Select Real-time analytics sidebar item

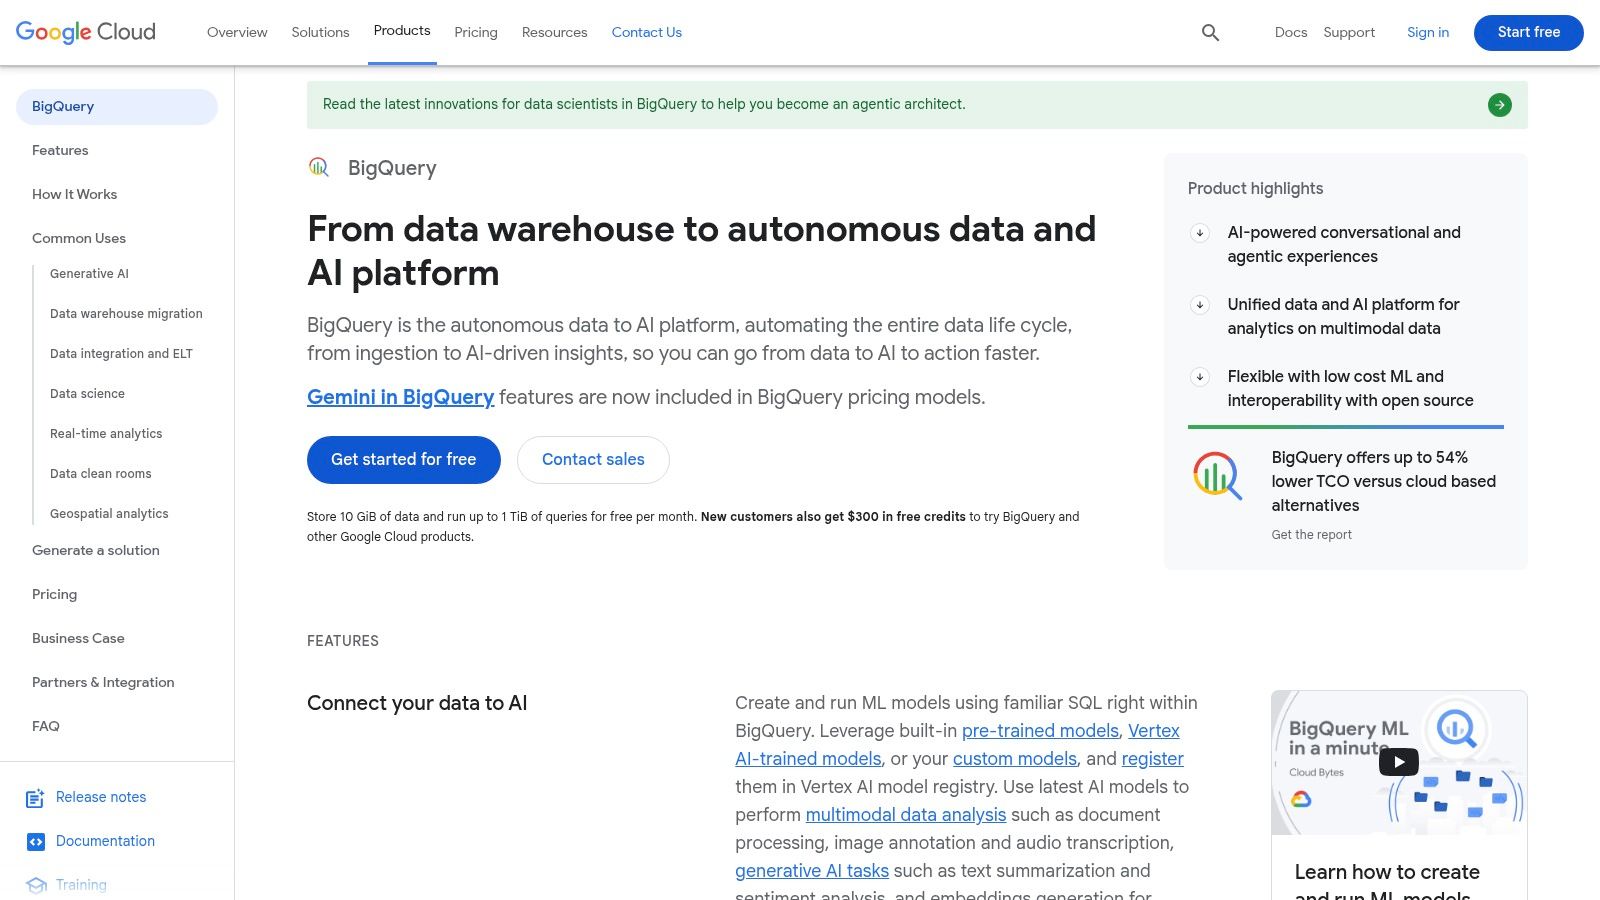(x=106, y=434)
